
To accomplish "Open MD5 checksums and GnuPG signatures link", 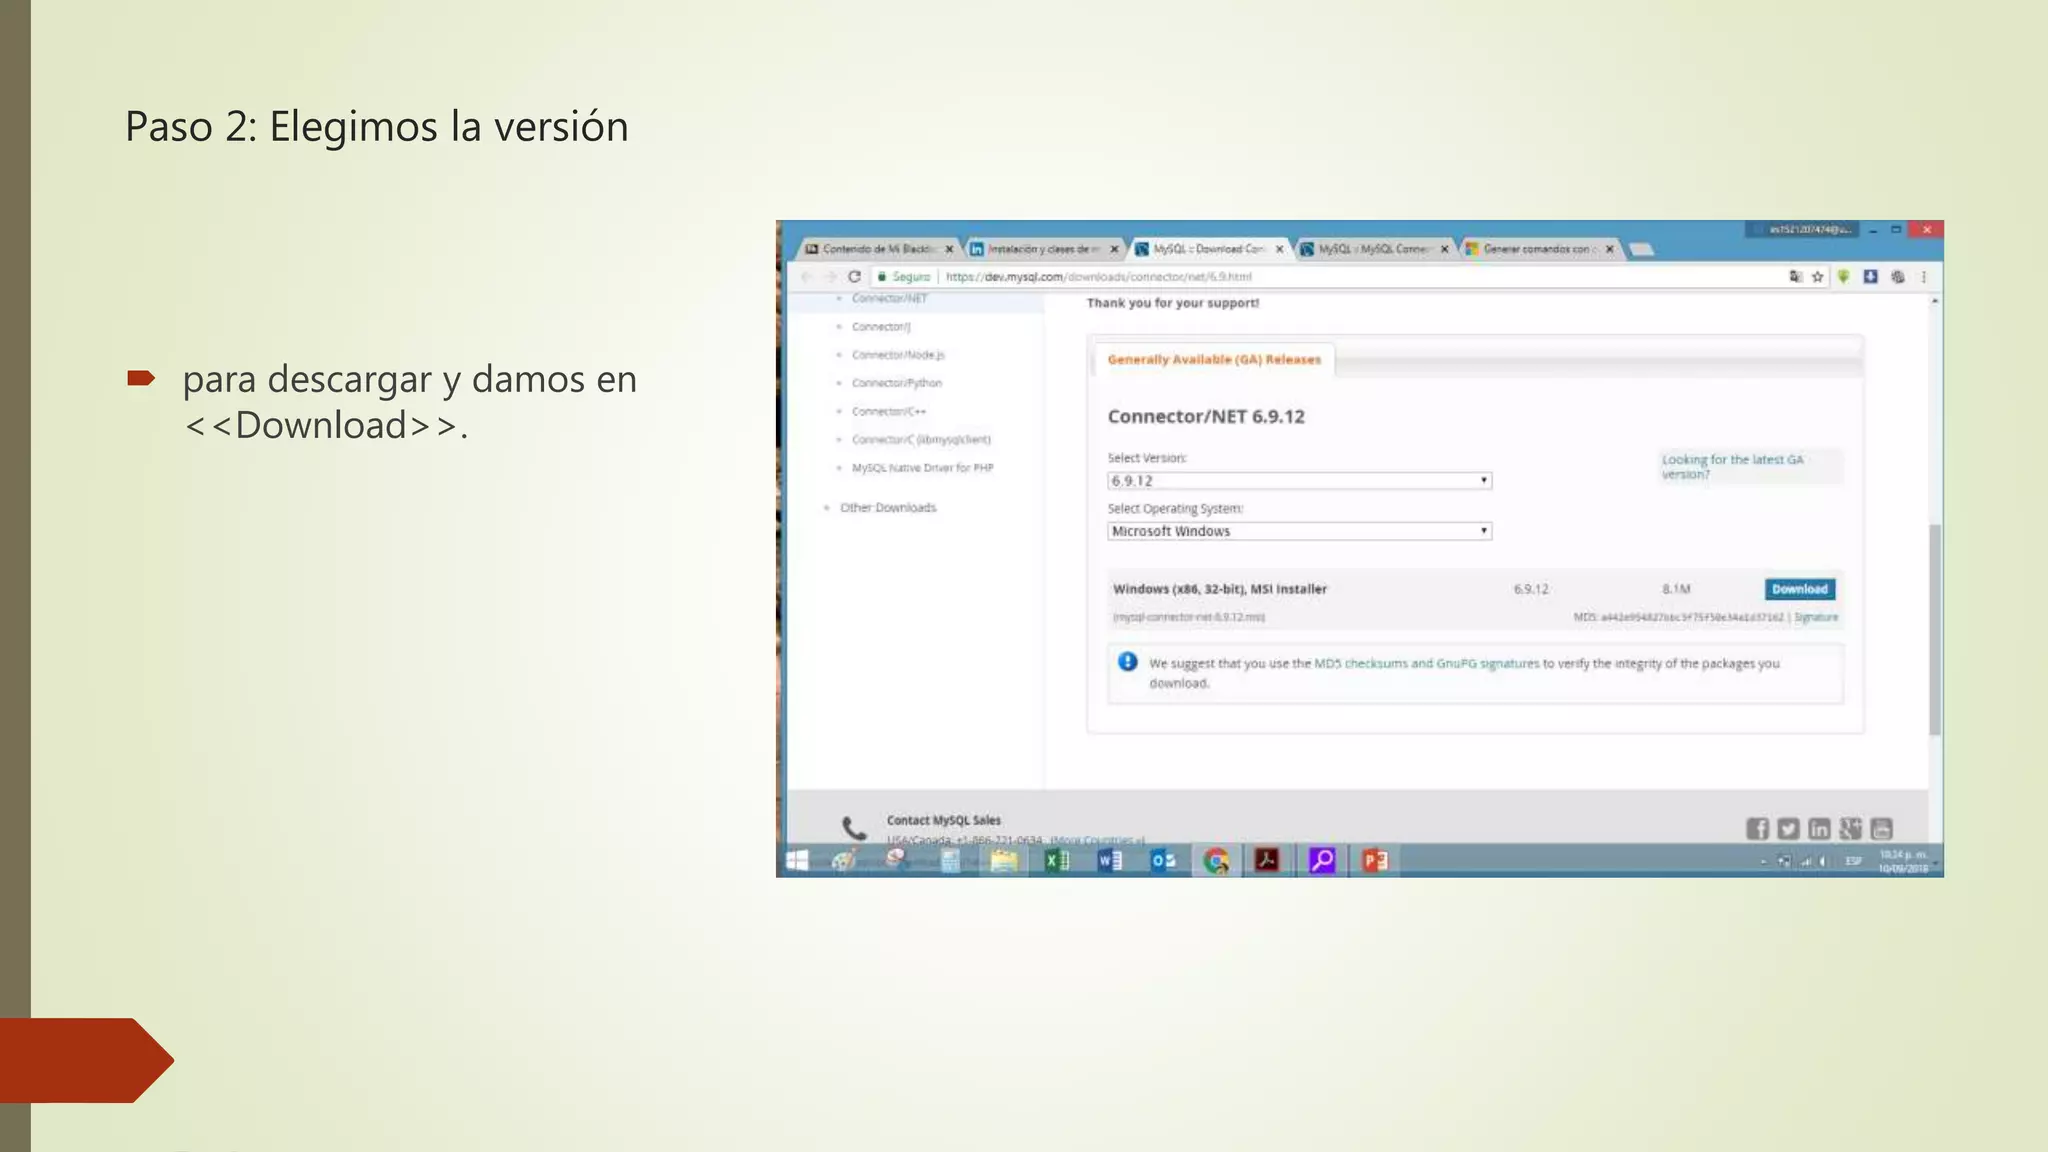I will (1426, 663).
